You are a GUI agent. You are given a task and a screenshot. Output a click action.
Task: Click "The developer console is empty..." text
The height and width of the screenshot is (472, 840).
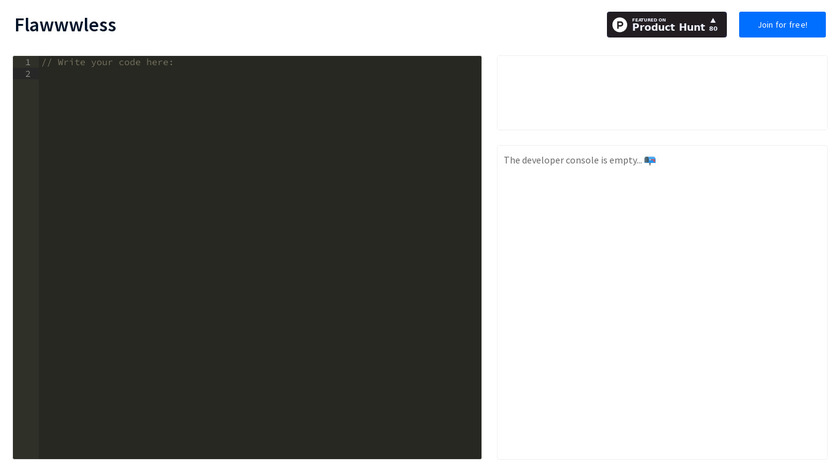coord(573,160)
